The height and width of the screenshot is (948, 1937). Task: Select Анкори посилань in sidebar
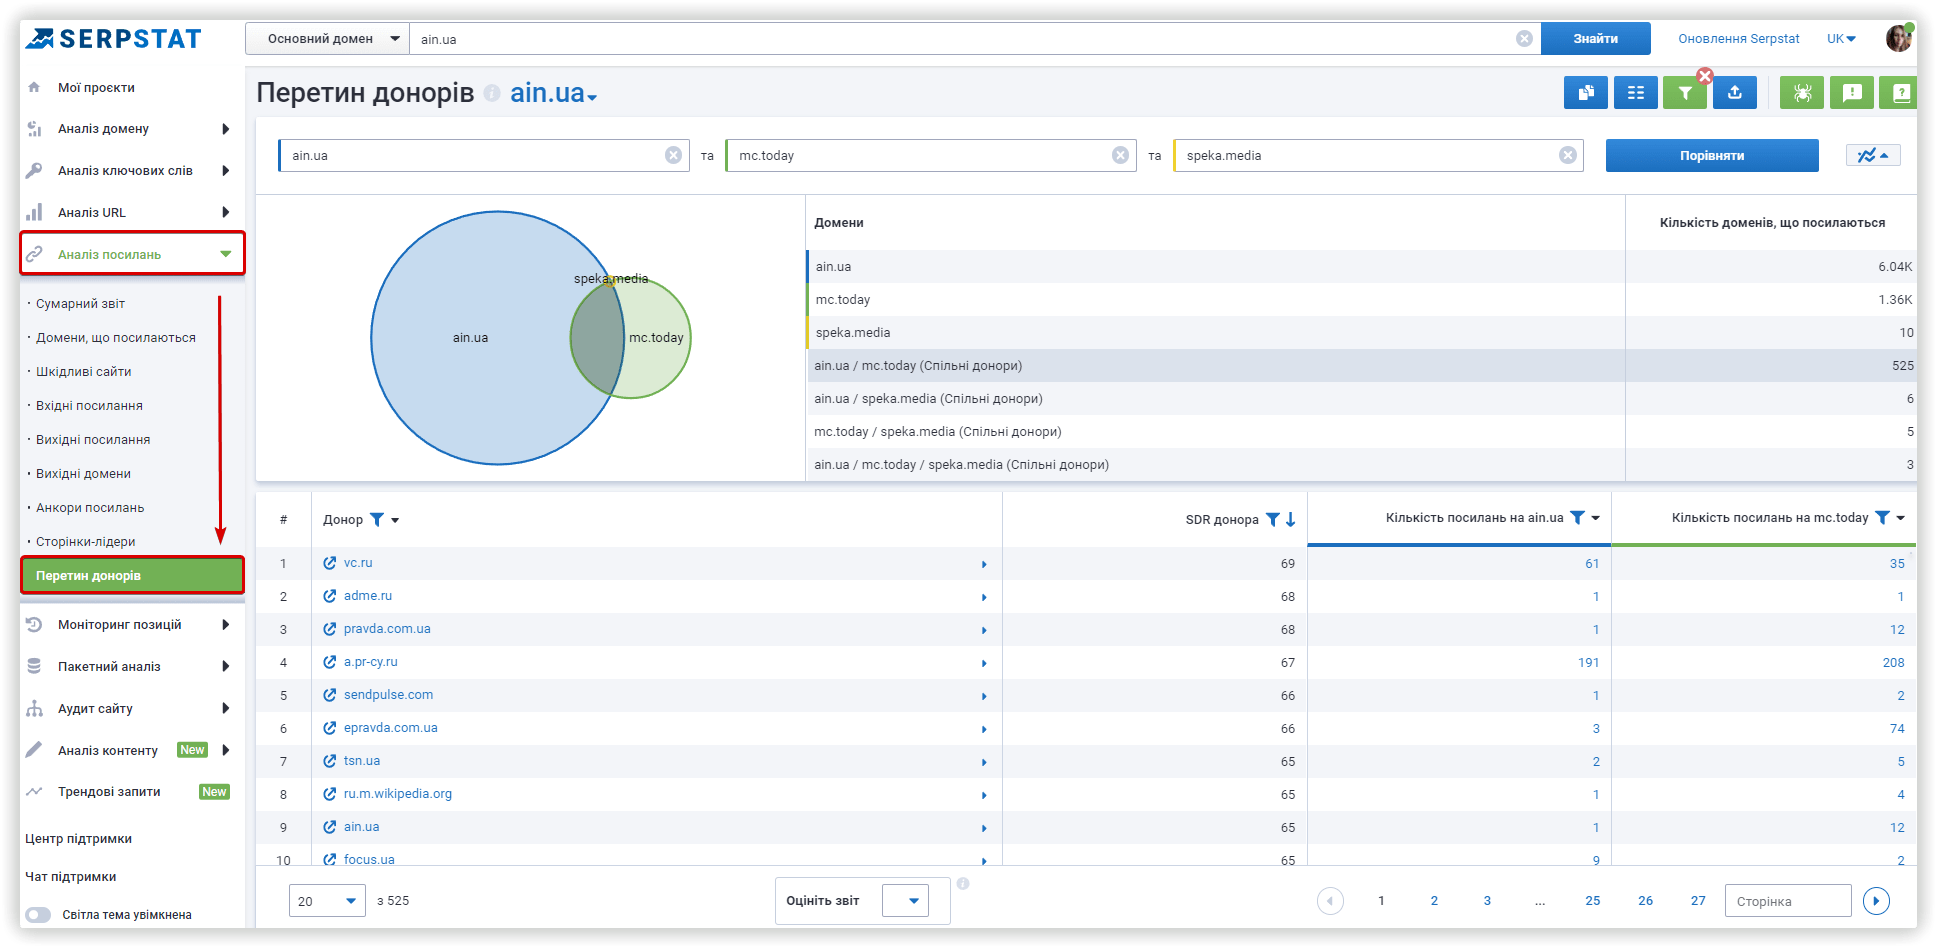tap(90, 508)
